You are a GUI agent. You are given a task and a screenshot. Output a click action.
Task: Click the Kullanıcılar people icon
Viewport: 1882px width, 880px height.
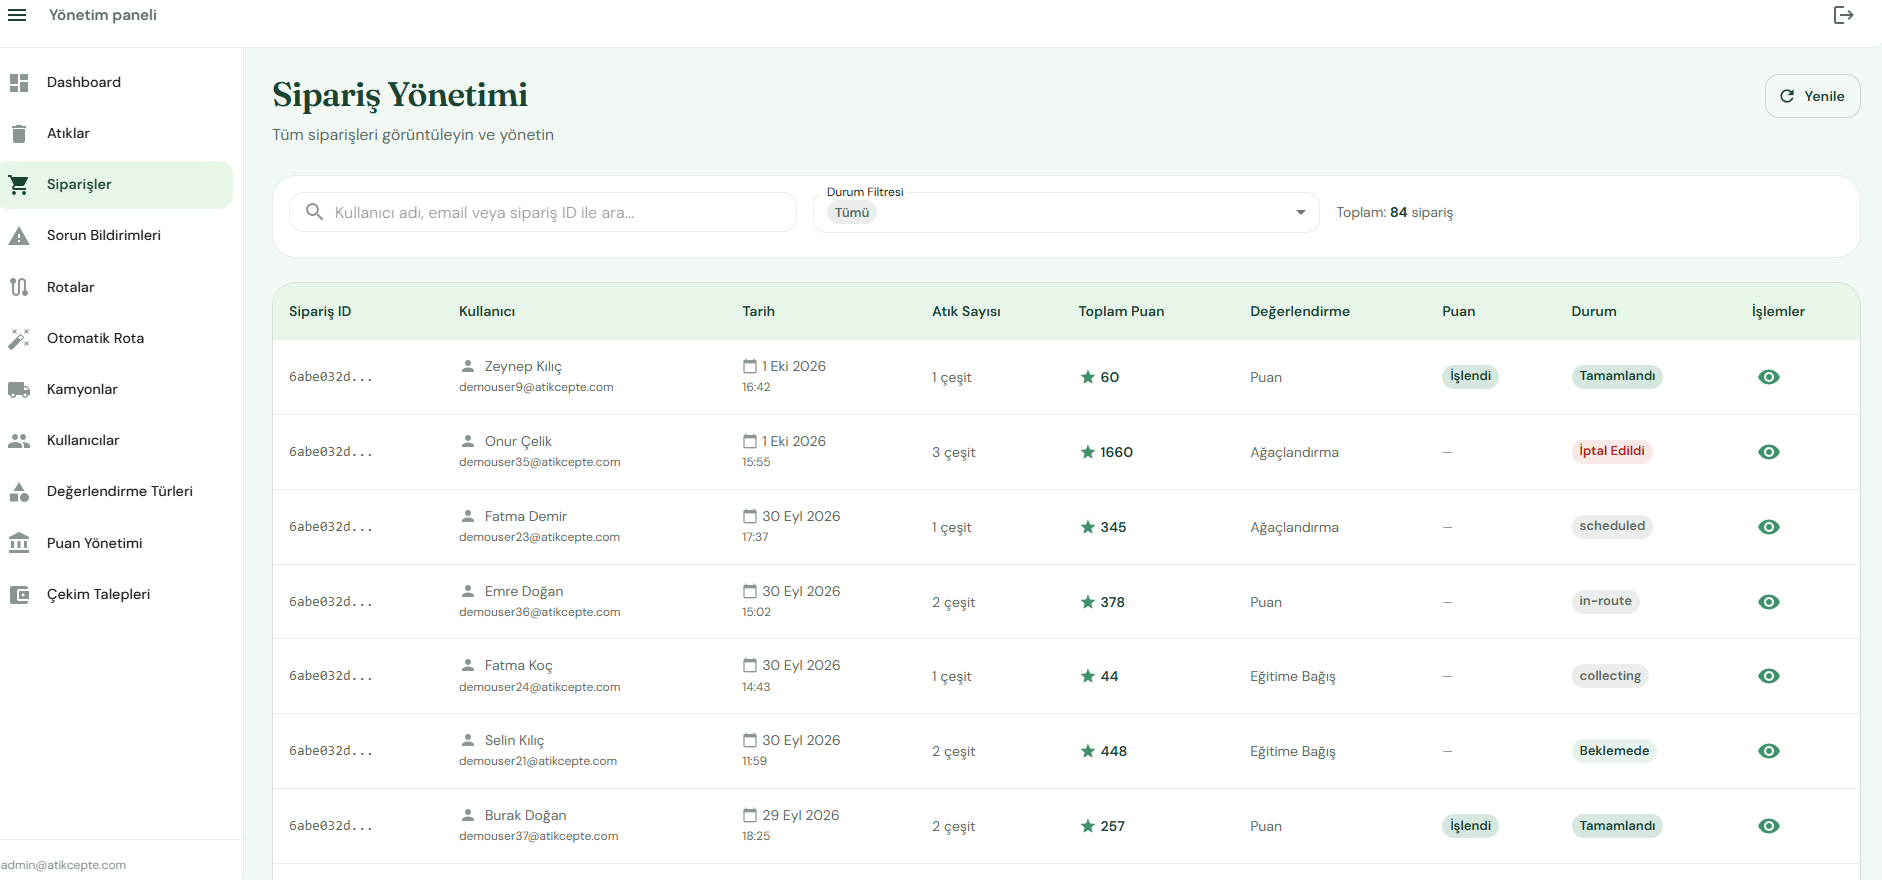(x=19, y=441)
